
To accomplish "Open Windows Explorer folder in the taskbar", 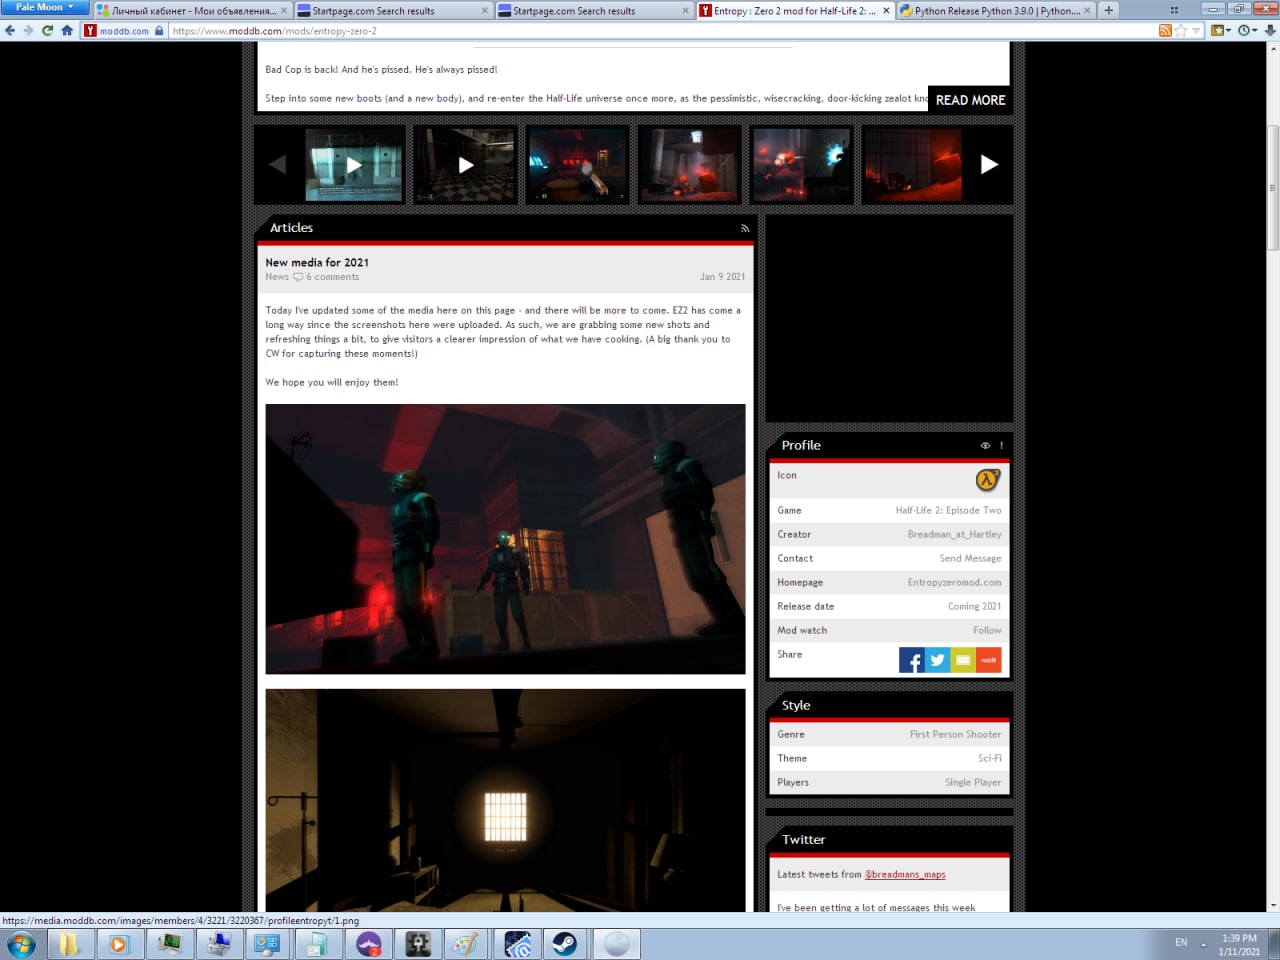I will (69, 943).
